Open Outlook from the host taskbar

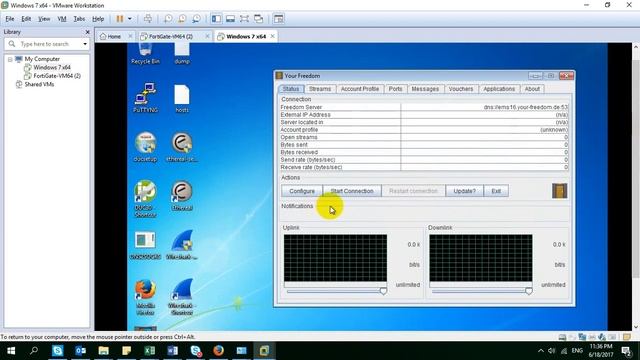point(80,351)
